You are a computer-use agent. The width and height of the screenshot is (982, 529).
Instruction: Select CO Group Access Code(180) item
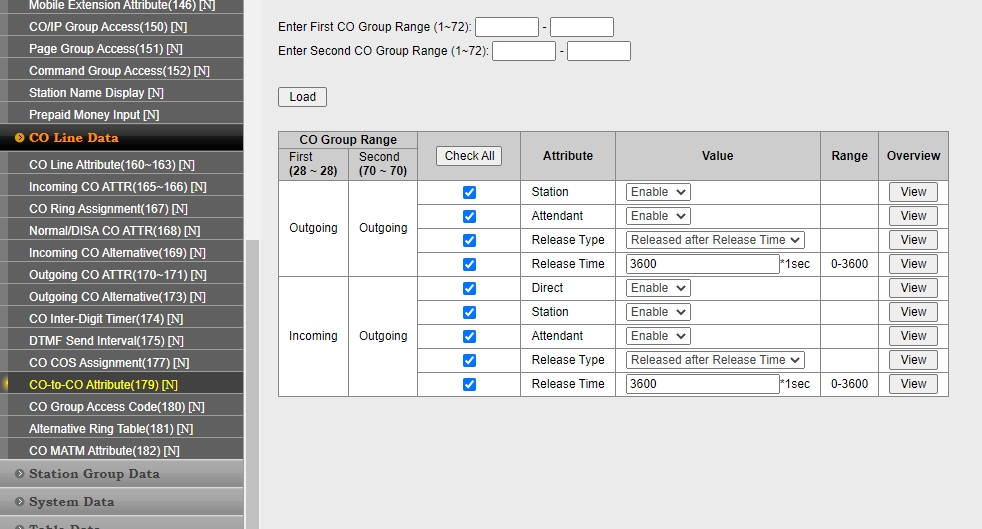tap(116, 407)
